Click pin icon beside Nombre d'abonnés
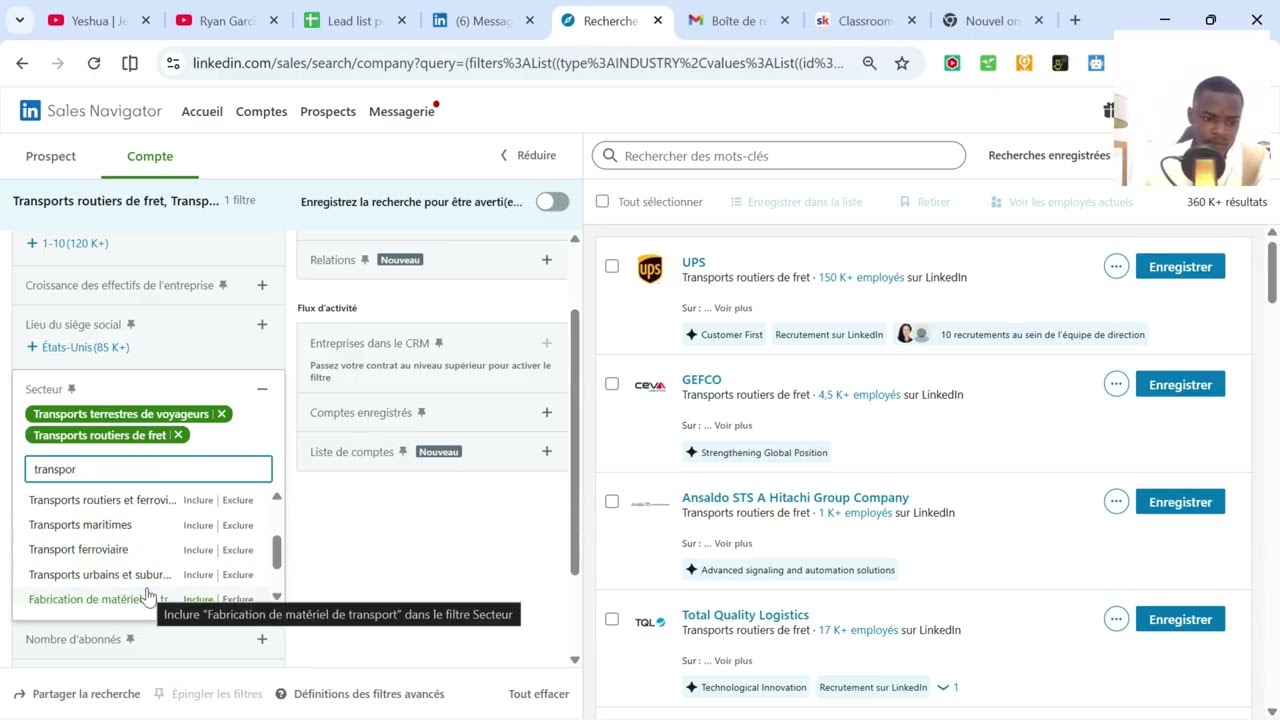This screenshot has width=1280, height=720. pos(130,639)
